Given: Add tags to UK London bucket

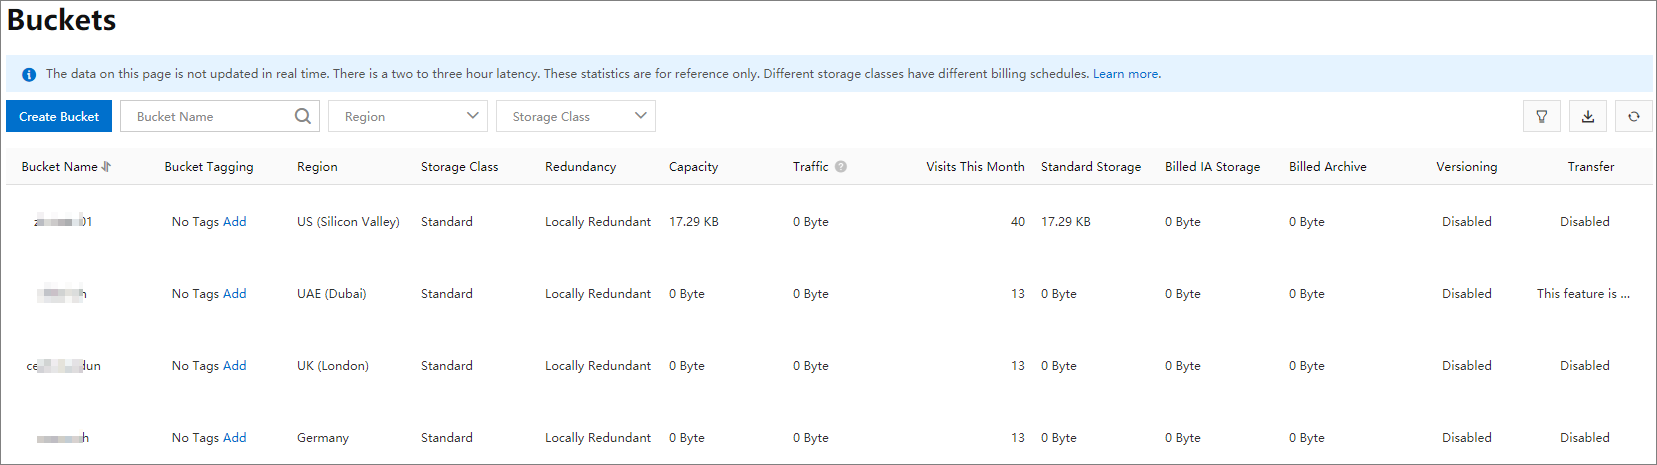Looking at the screenshot, I should (235, 366).
